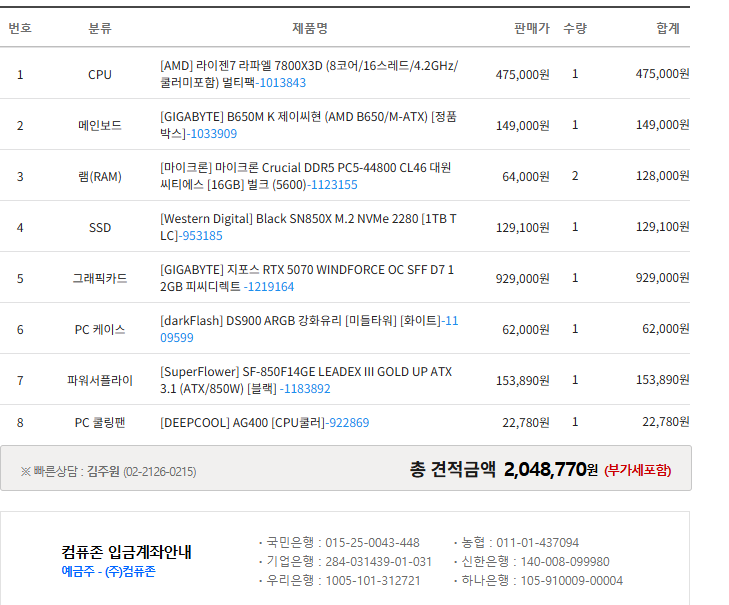Image resolution: width=729 pixels, height=605 pixels.
Task: Open product link 953185 for SN850X SSD
Action: 202,236
